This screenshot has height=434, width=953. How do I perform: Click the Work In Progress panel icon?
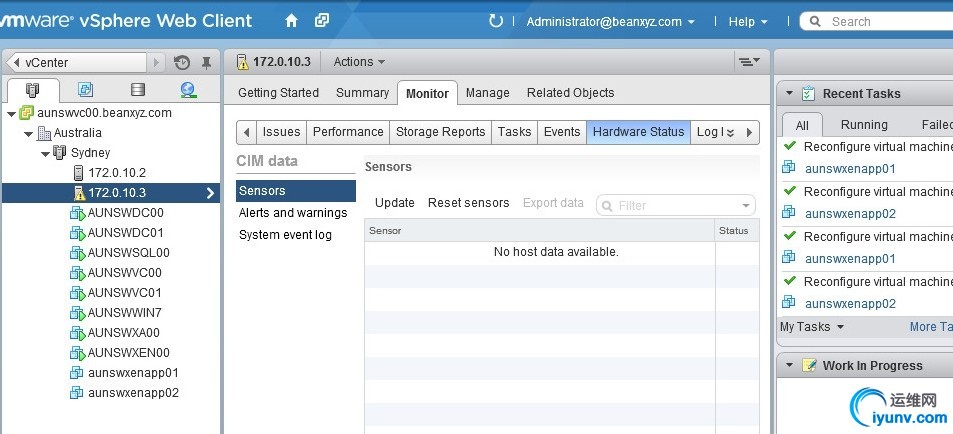[808, 365]
